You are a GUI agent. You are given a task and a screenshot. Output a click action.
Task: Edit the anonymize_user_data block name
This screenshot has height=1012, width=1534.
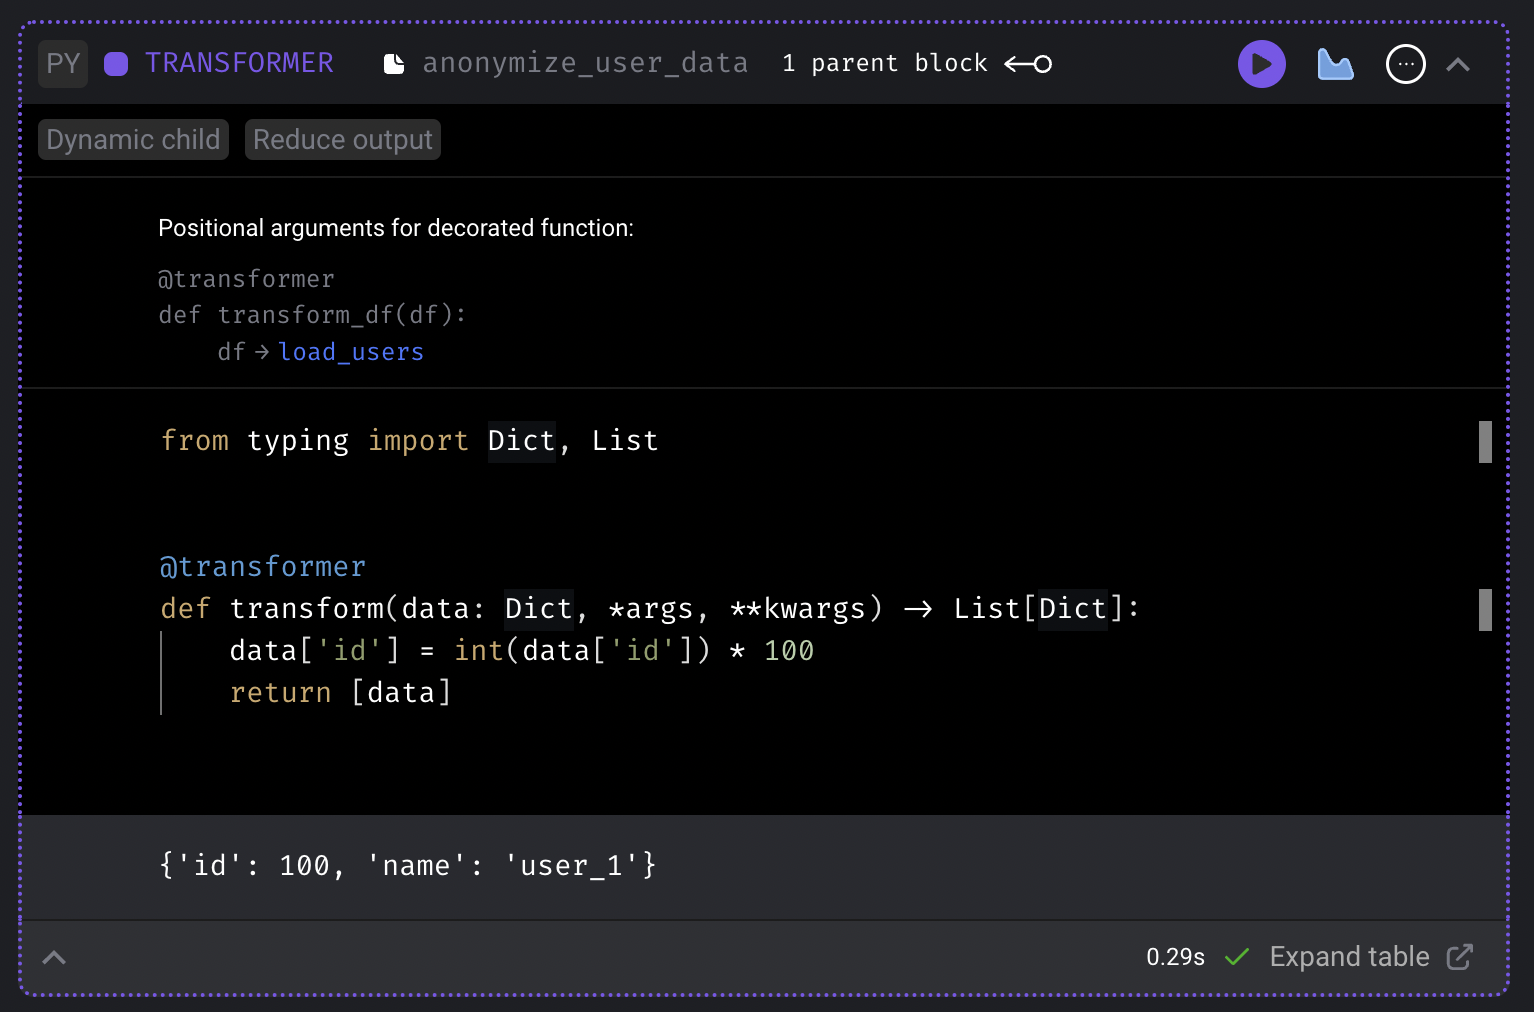click(x=585, y=63)
